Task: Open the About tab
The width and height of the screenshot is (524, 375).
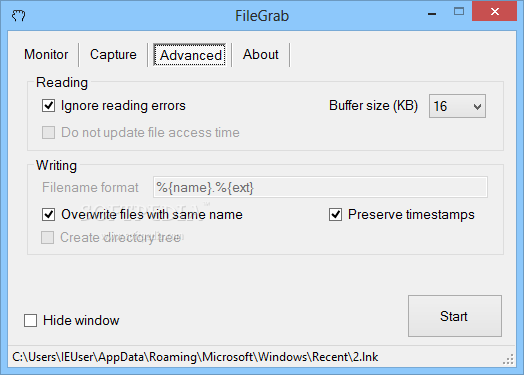Action: click(261, 54)
